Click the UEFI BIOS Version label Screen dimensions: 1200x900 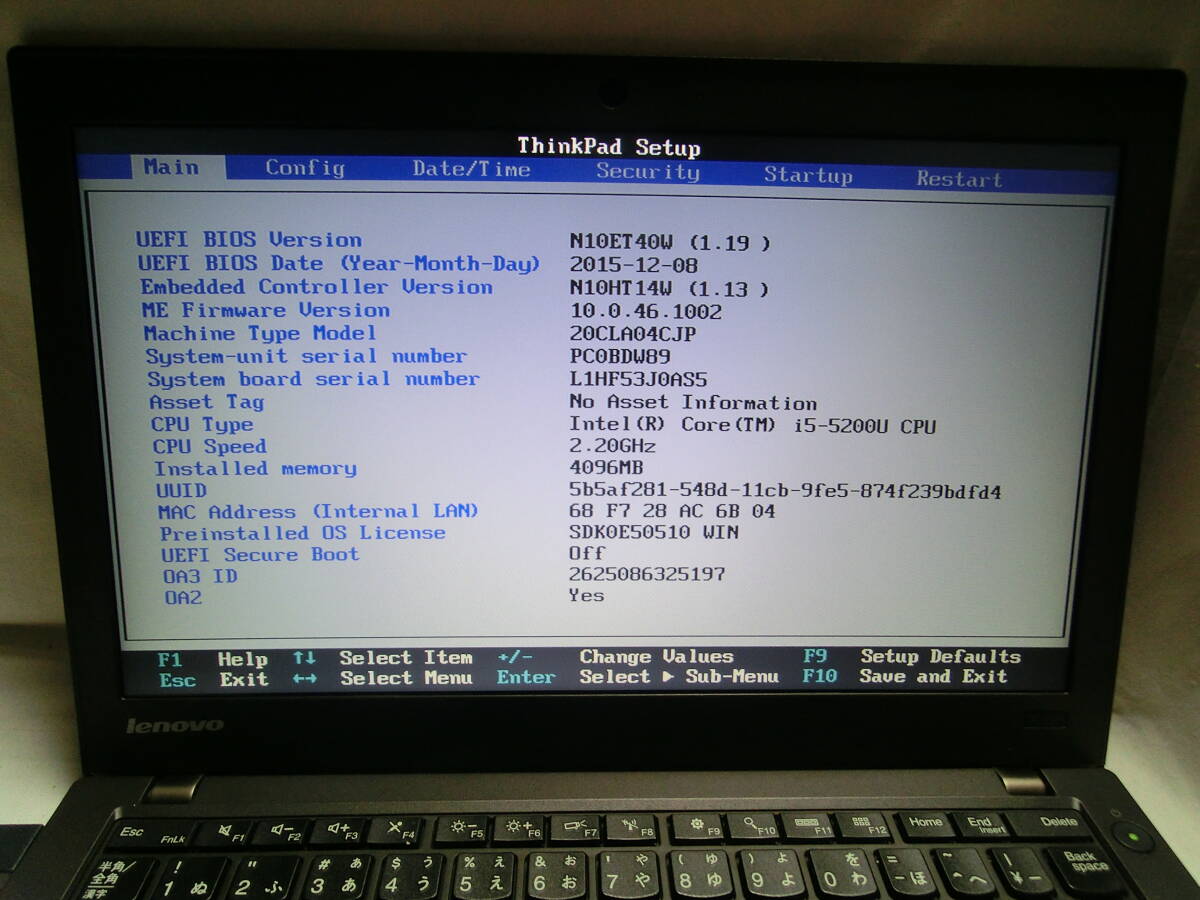249,239
